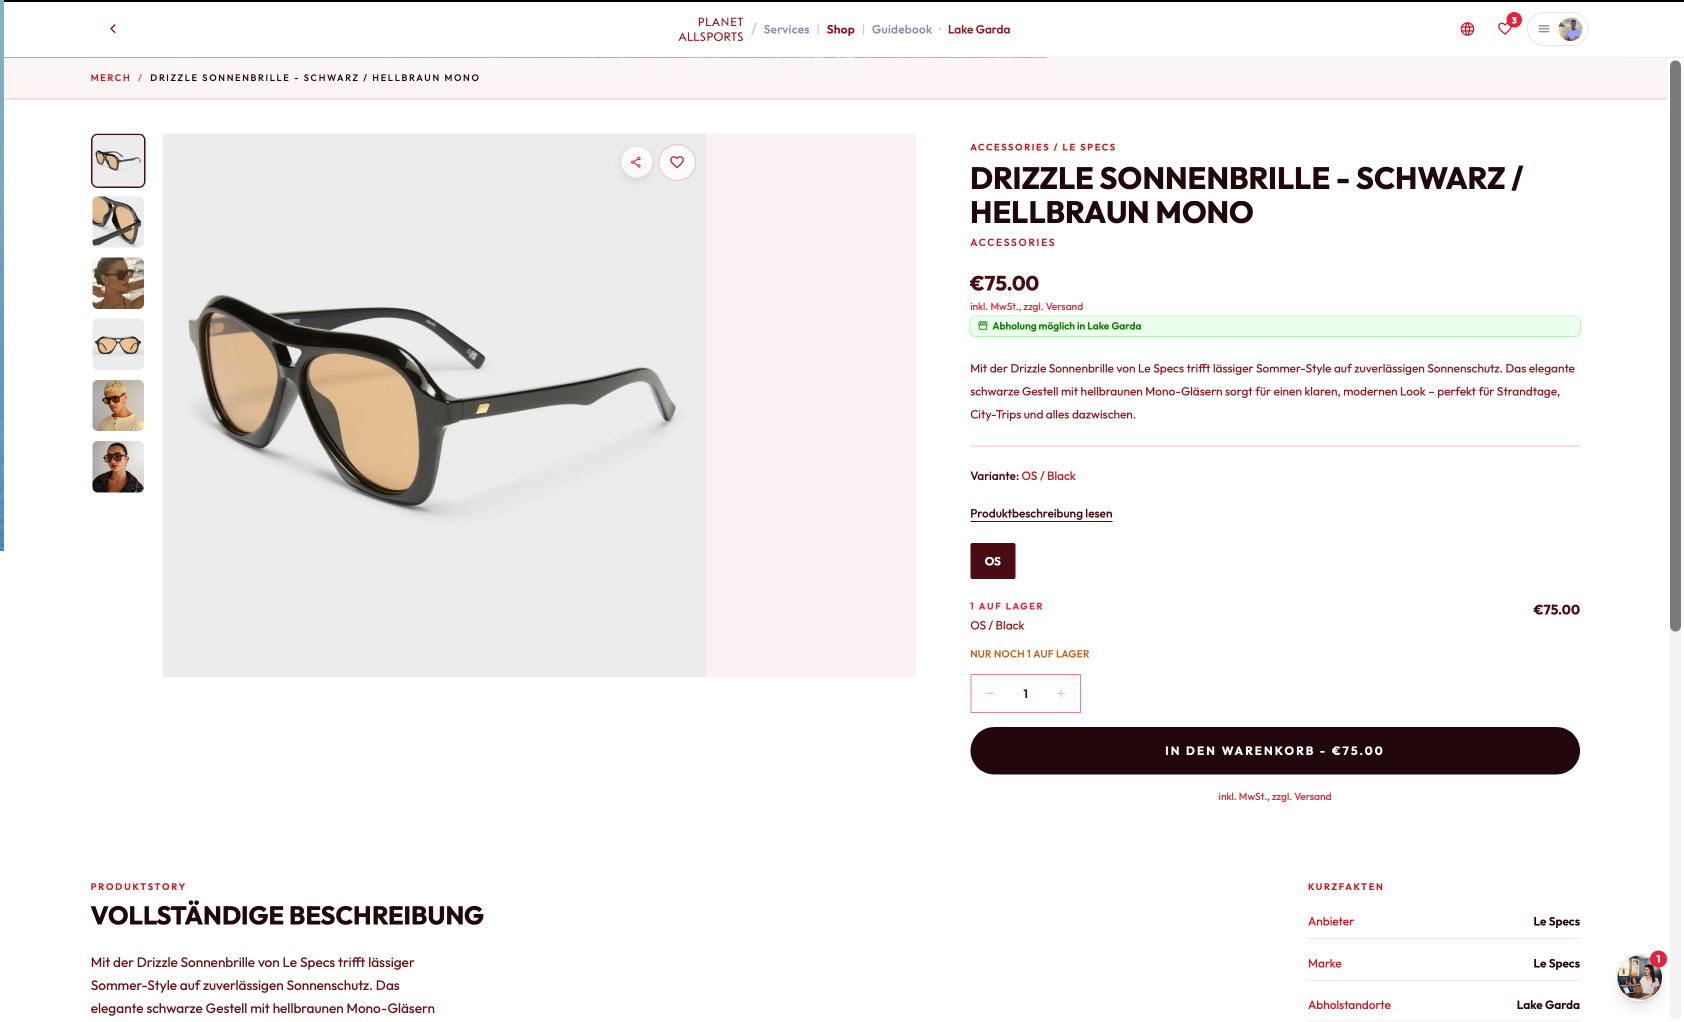Click the back arrow in header
Image resolution: width=1684 pixels, height=1022 pixels.
coord(113,29)
